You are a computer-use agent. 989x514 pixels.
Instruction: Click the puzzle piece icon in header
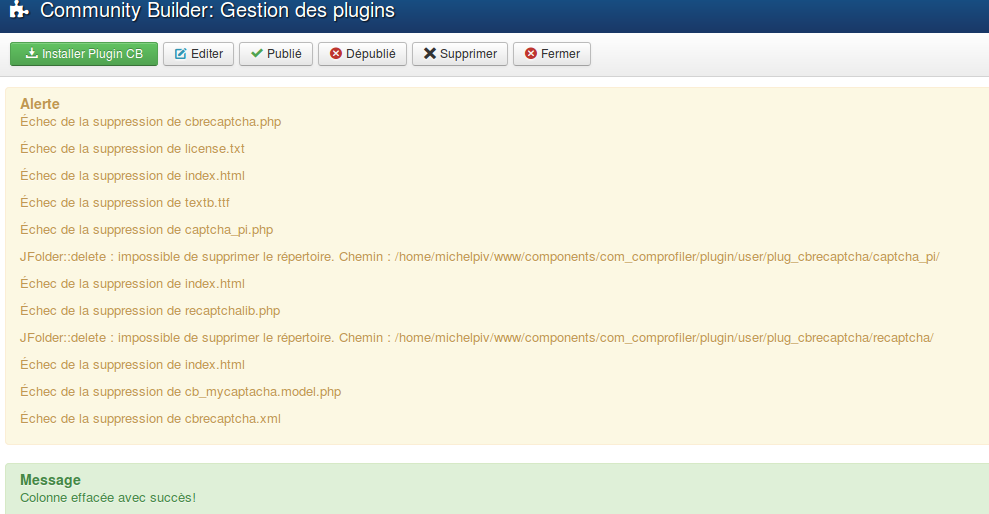19,12
